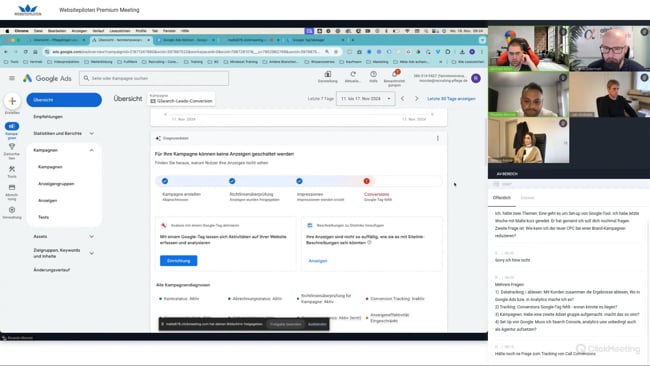Open the three-dot menu of diagnosis card
This screenshot has height=366, width=650.
(x=438, y=138)
